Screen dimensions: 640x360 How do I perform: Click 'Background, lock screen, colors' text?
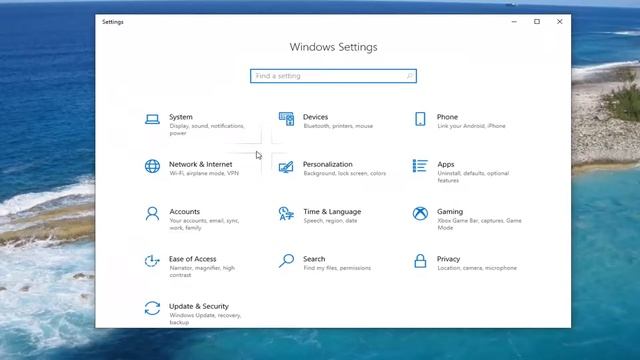pos(344,173)
